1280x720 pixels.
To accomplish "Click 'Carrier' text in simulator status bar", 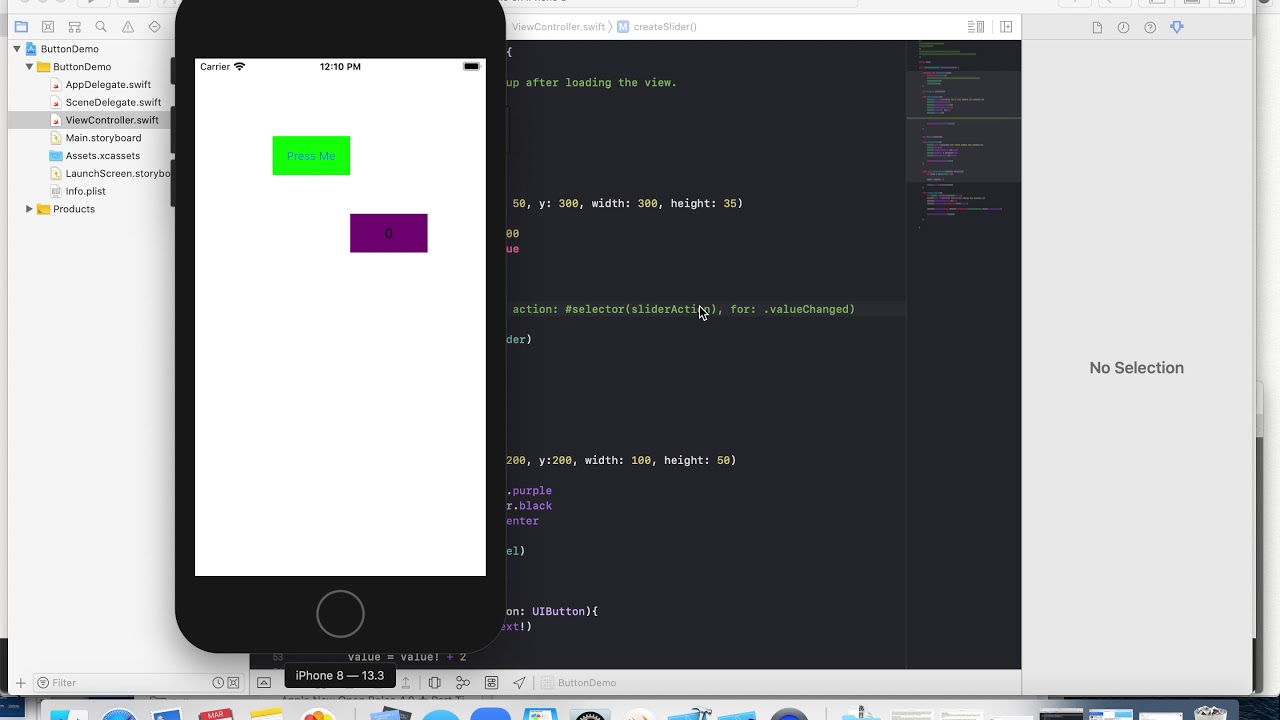I will pyautogui.click(x=215, y=67).
